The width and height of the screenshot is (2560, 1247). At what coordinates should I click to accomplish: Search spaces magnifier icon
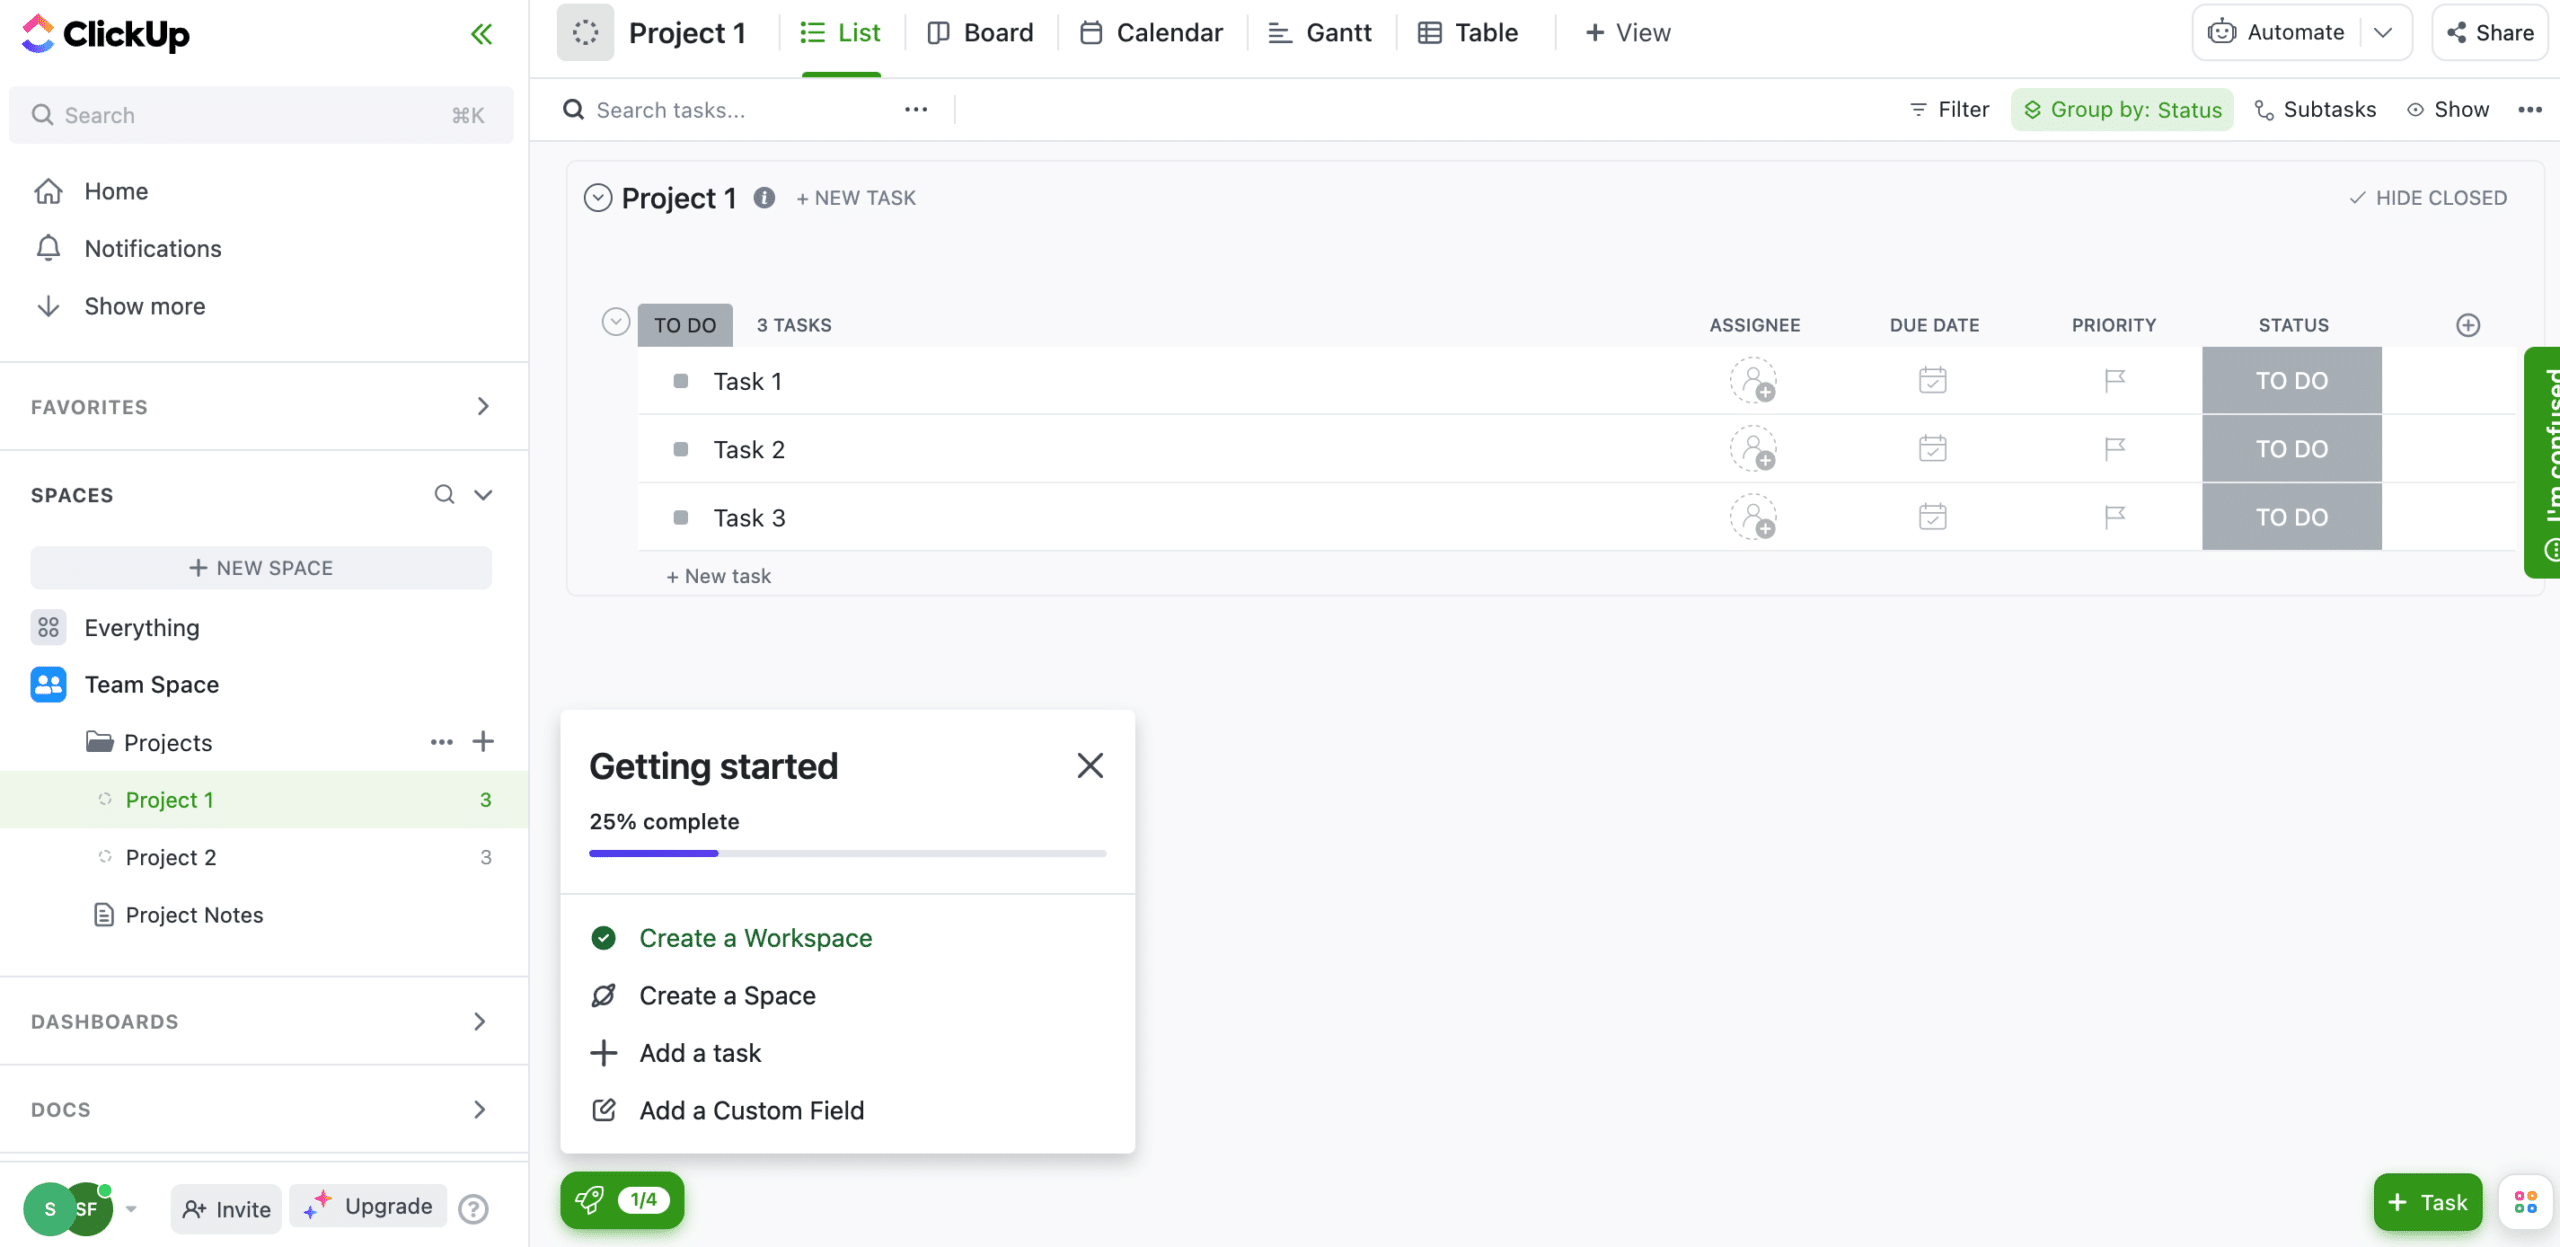point(444,494)
